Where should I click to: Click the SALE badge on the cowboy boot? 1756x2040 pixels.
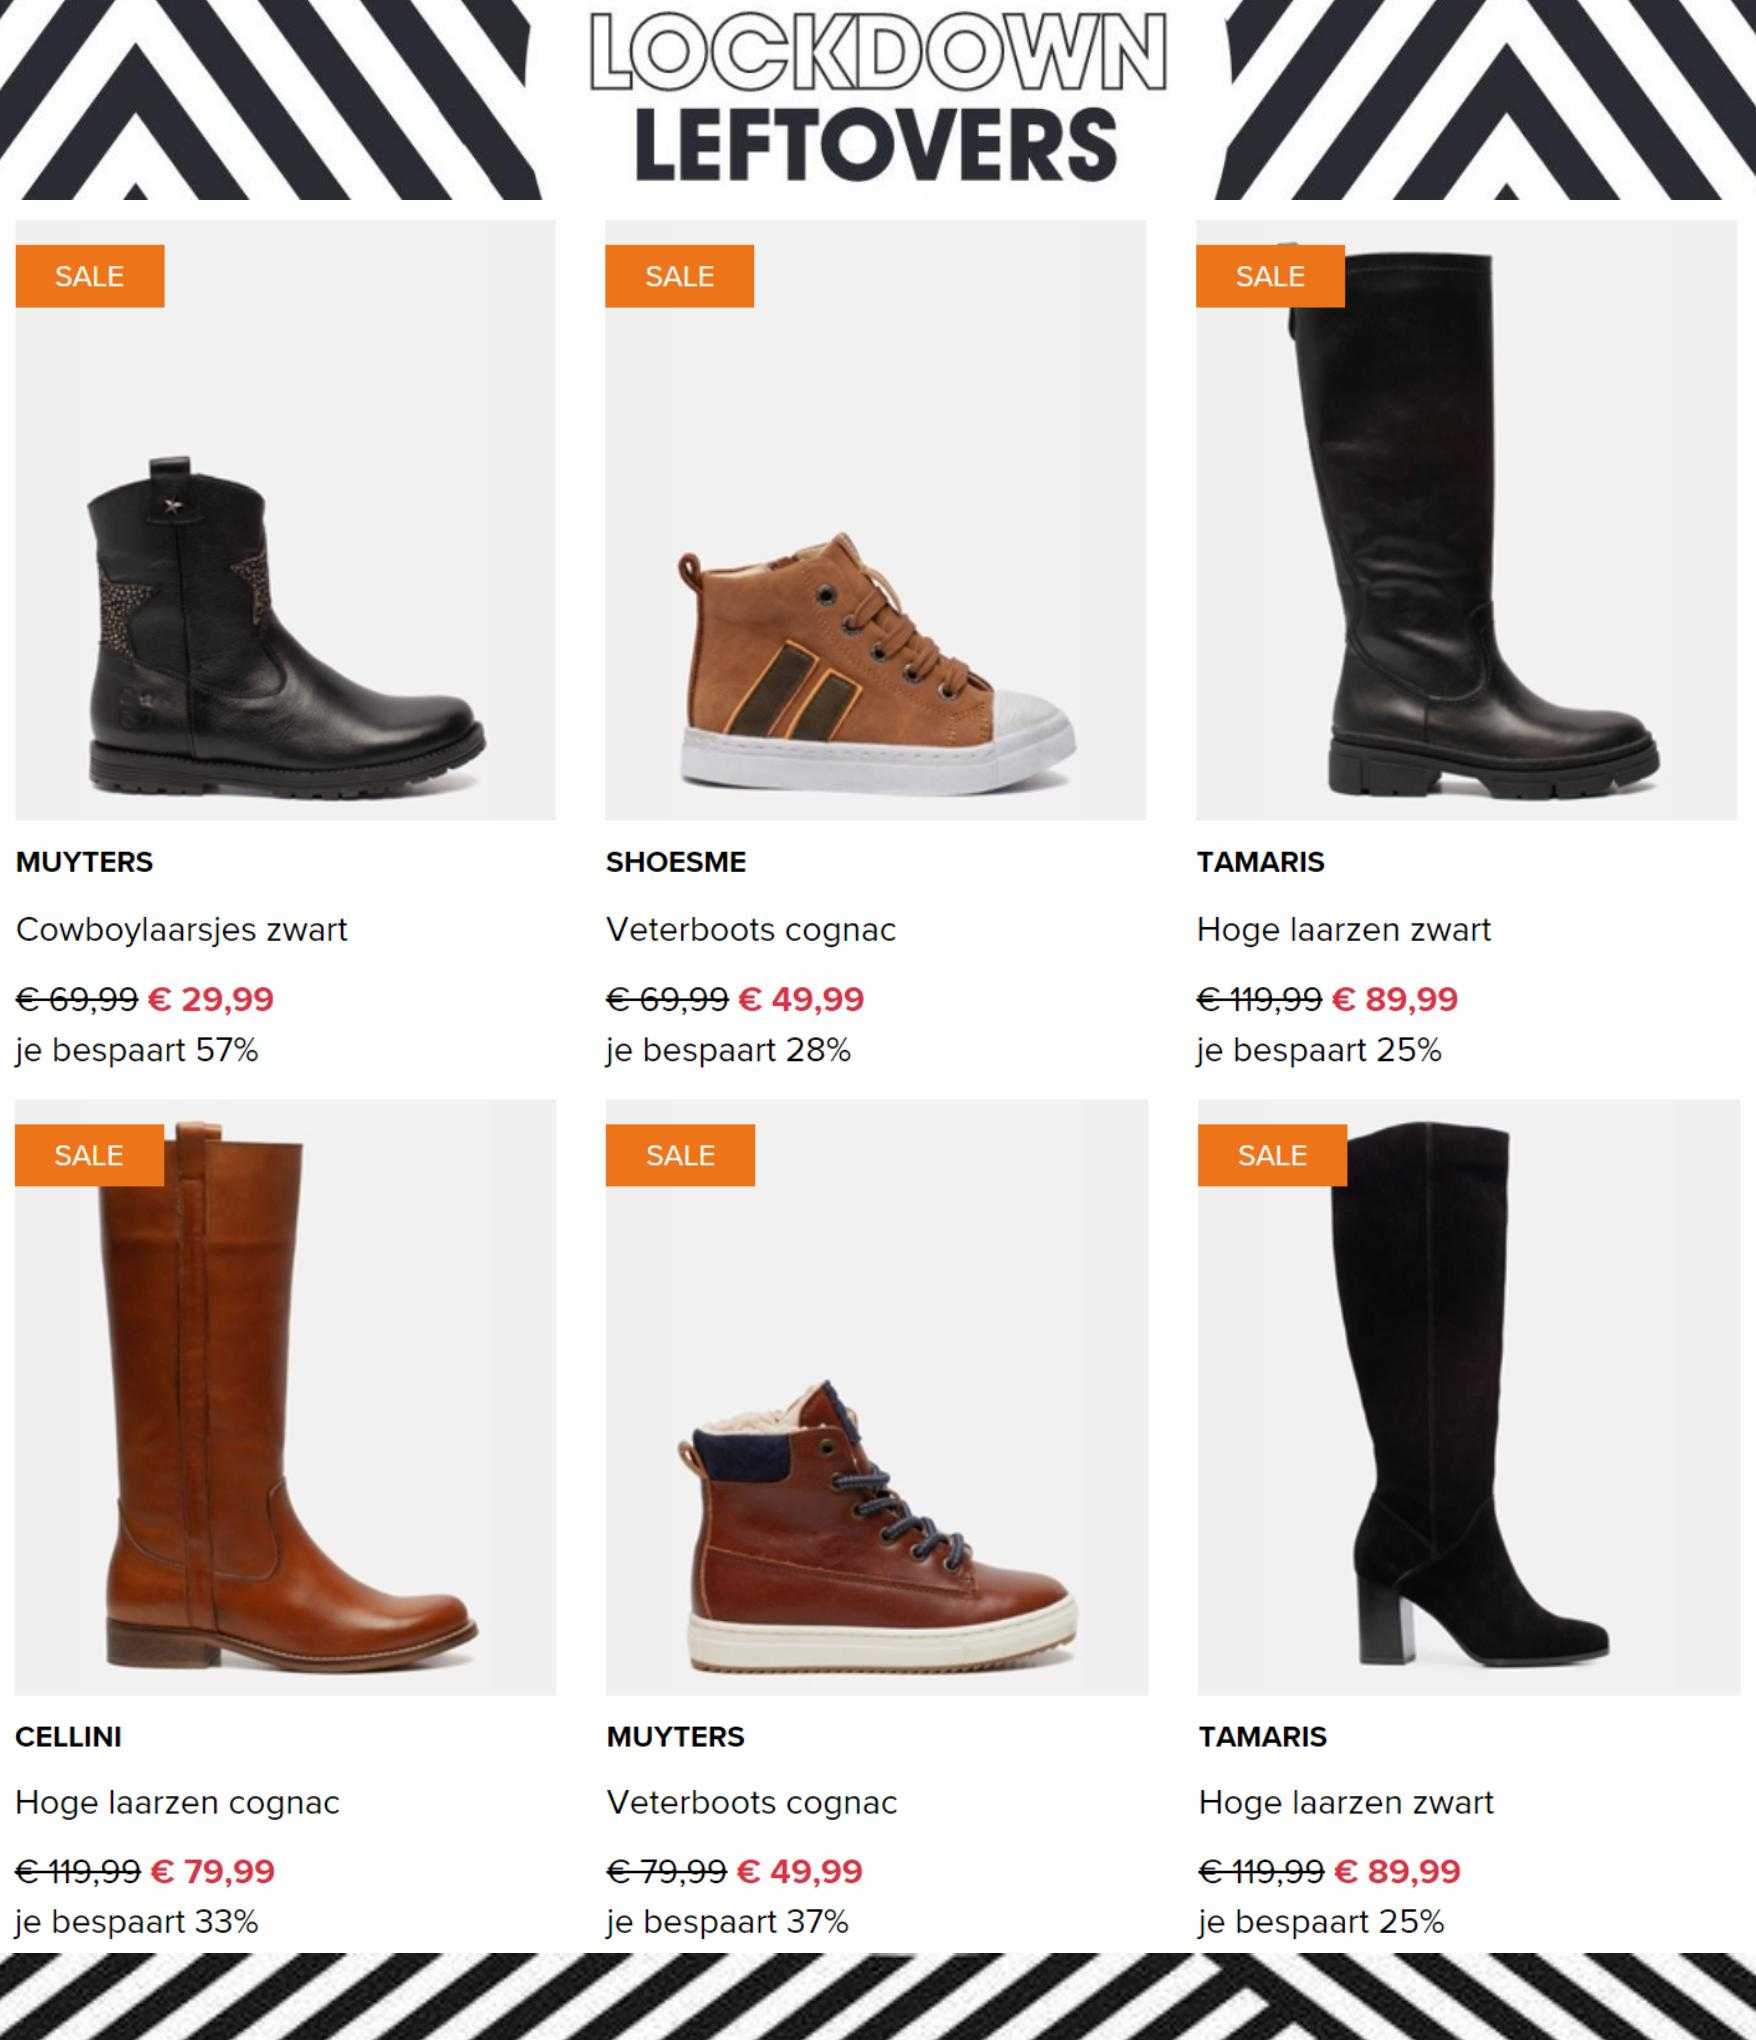(90, 276)
